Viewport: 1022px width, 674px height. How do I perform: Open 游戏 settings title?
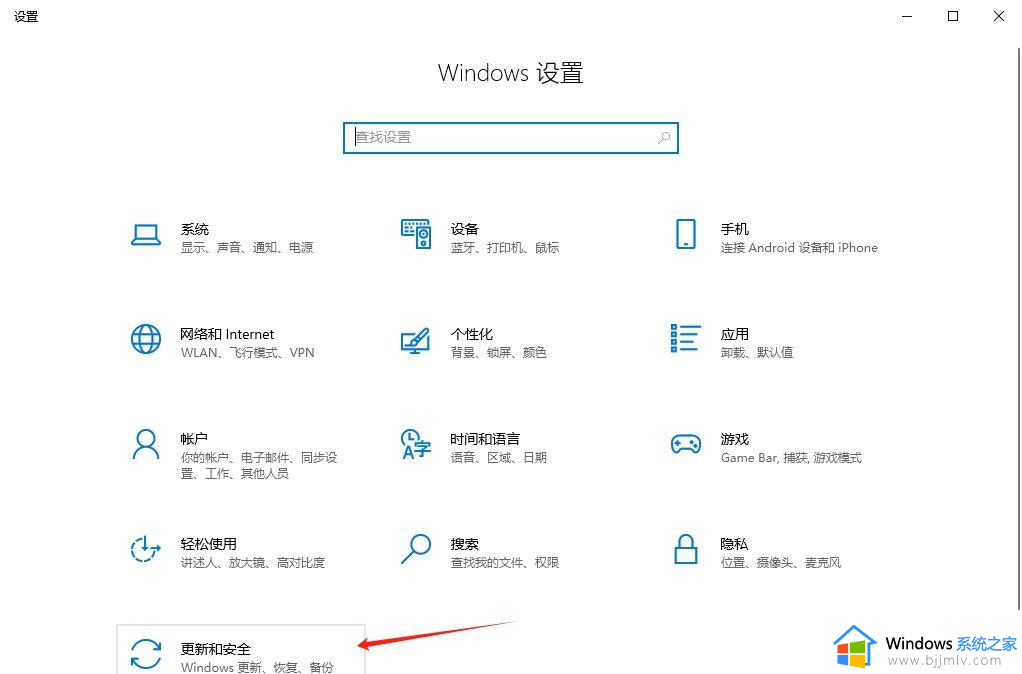point(735,439)
